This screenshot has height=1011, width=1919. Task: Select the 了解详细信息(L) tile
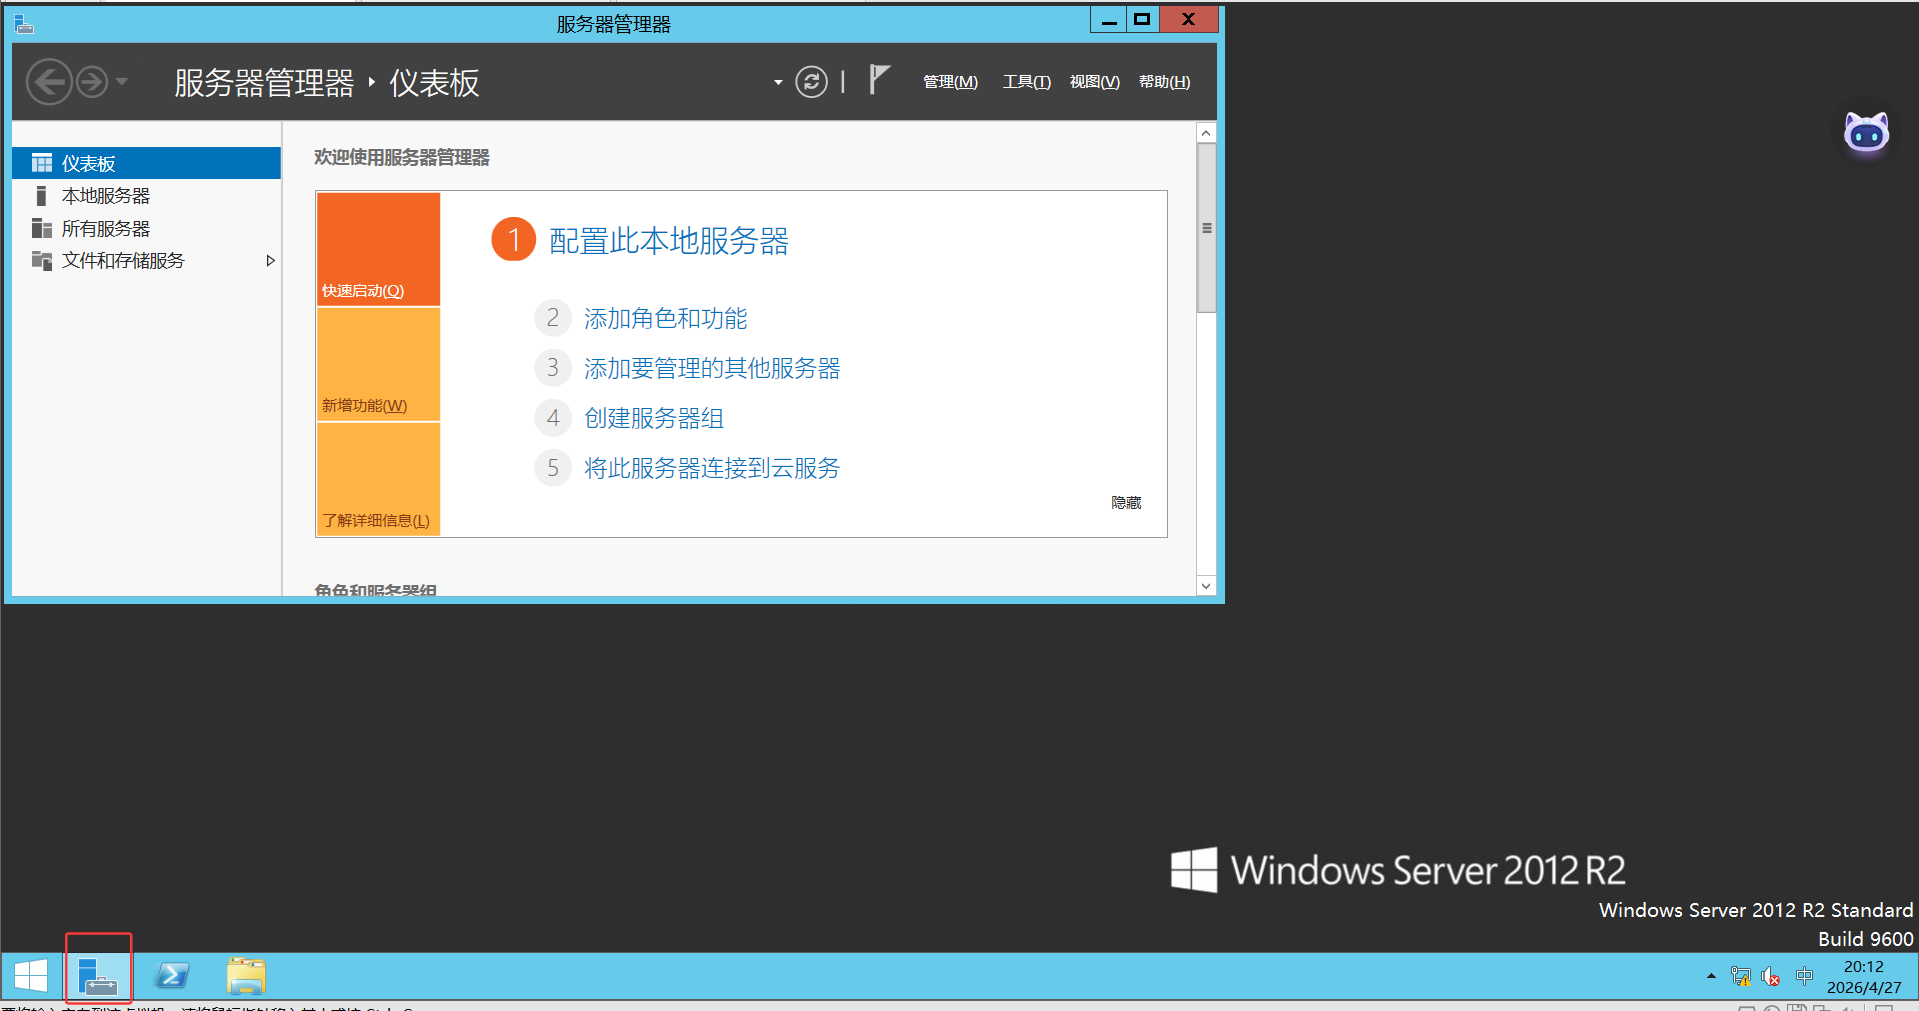378,479
